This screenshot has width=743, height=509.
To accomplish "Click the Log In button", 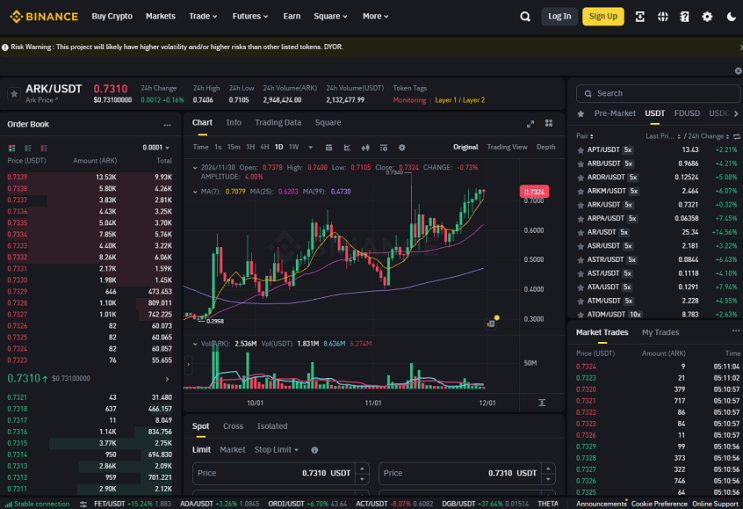I will (x=560, y=17).
